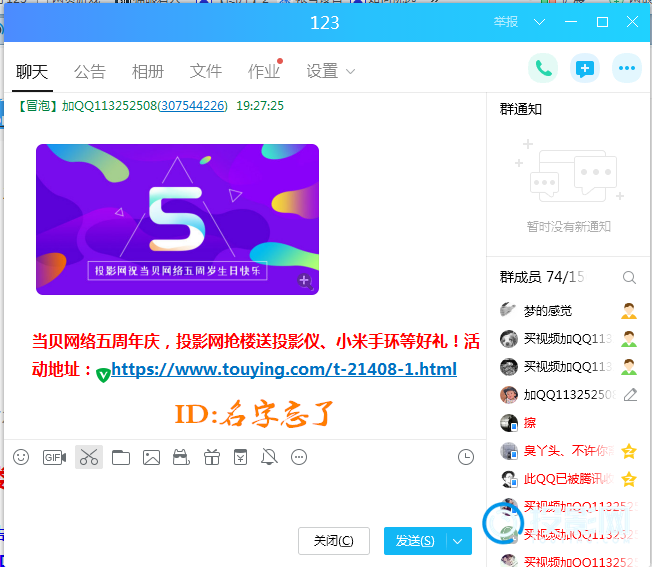The height and width of the screenshot is (567, 652).
Task: Click inside the message input area
Action: pos(244,497)
